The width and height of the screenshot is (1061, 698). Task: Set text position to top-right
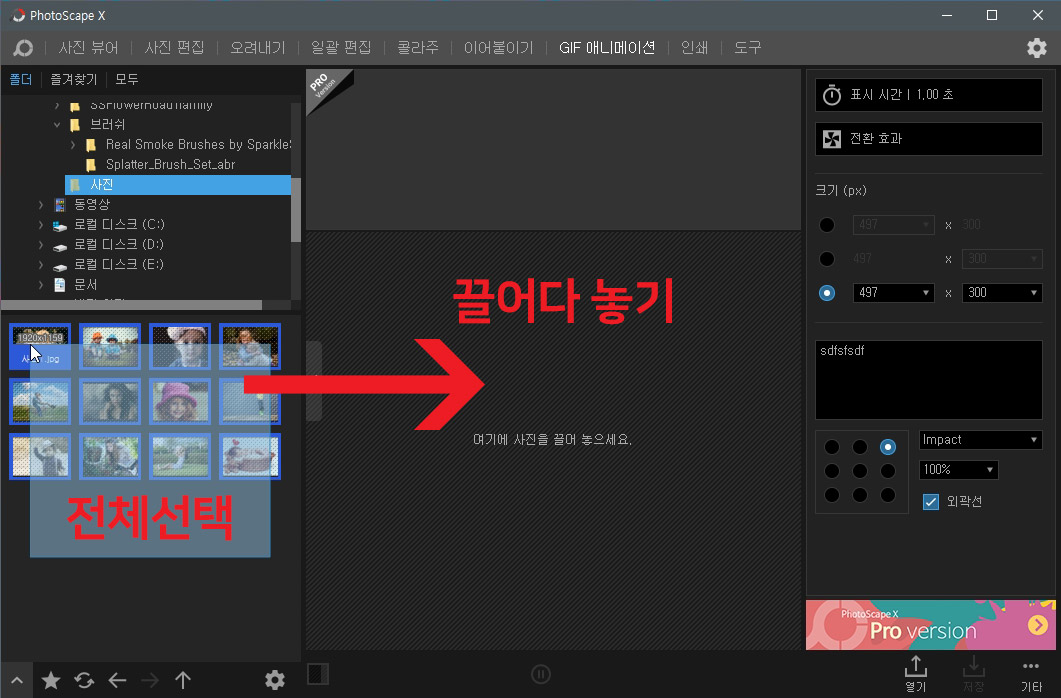pyautogui.click(x=888, y=447)
